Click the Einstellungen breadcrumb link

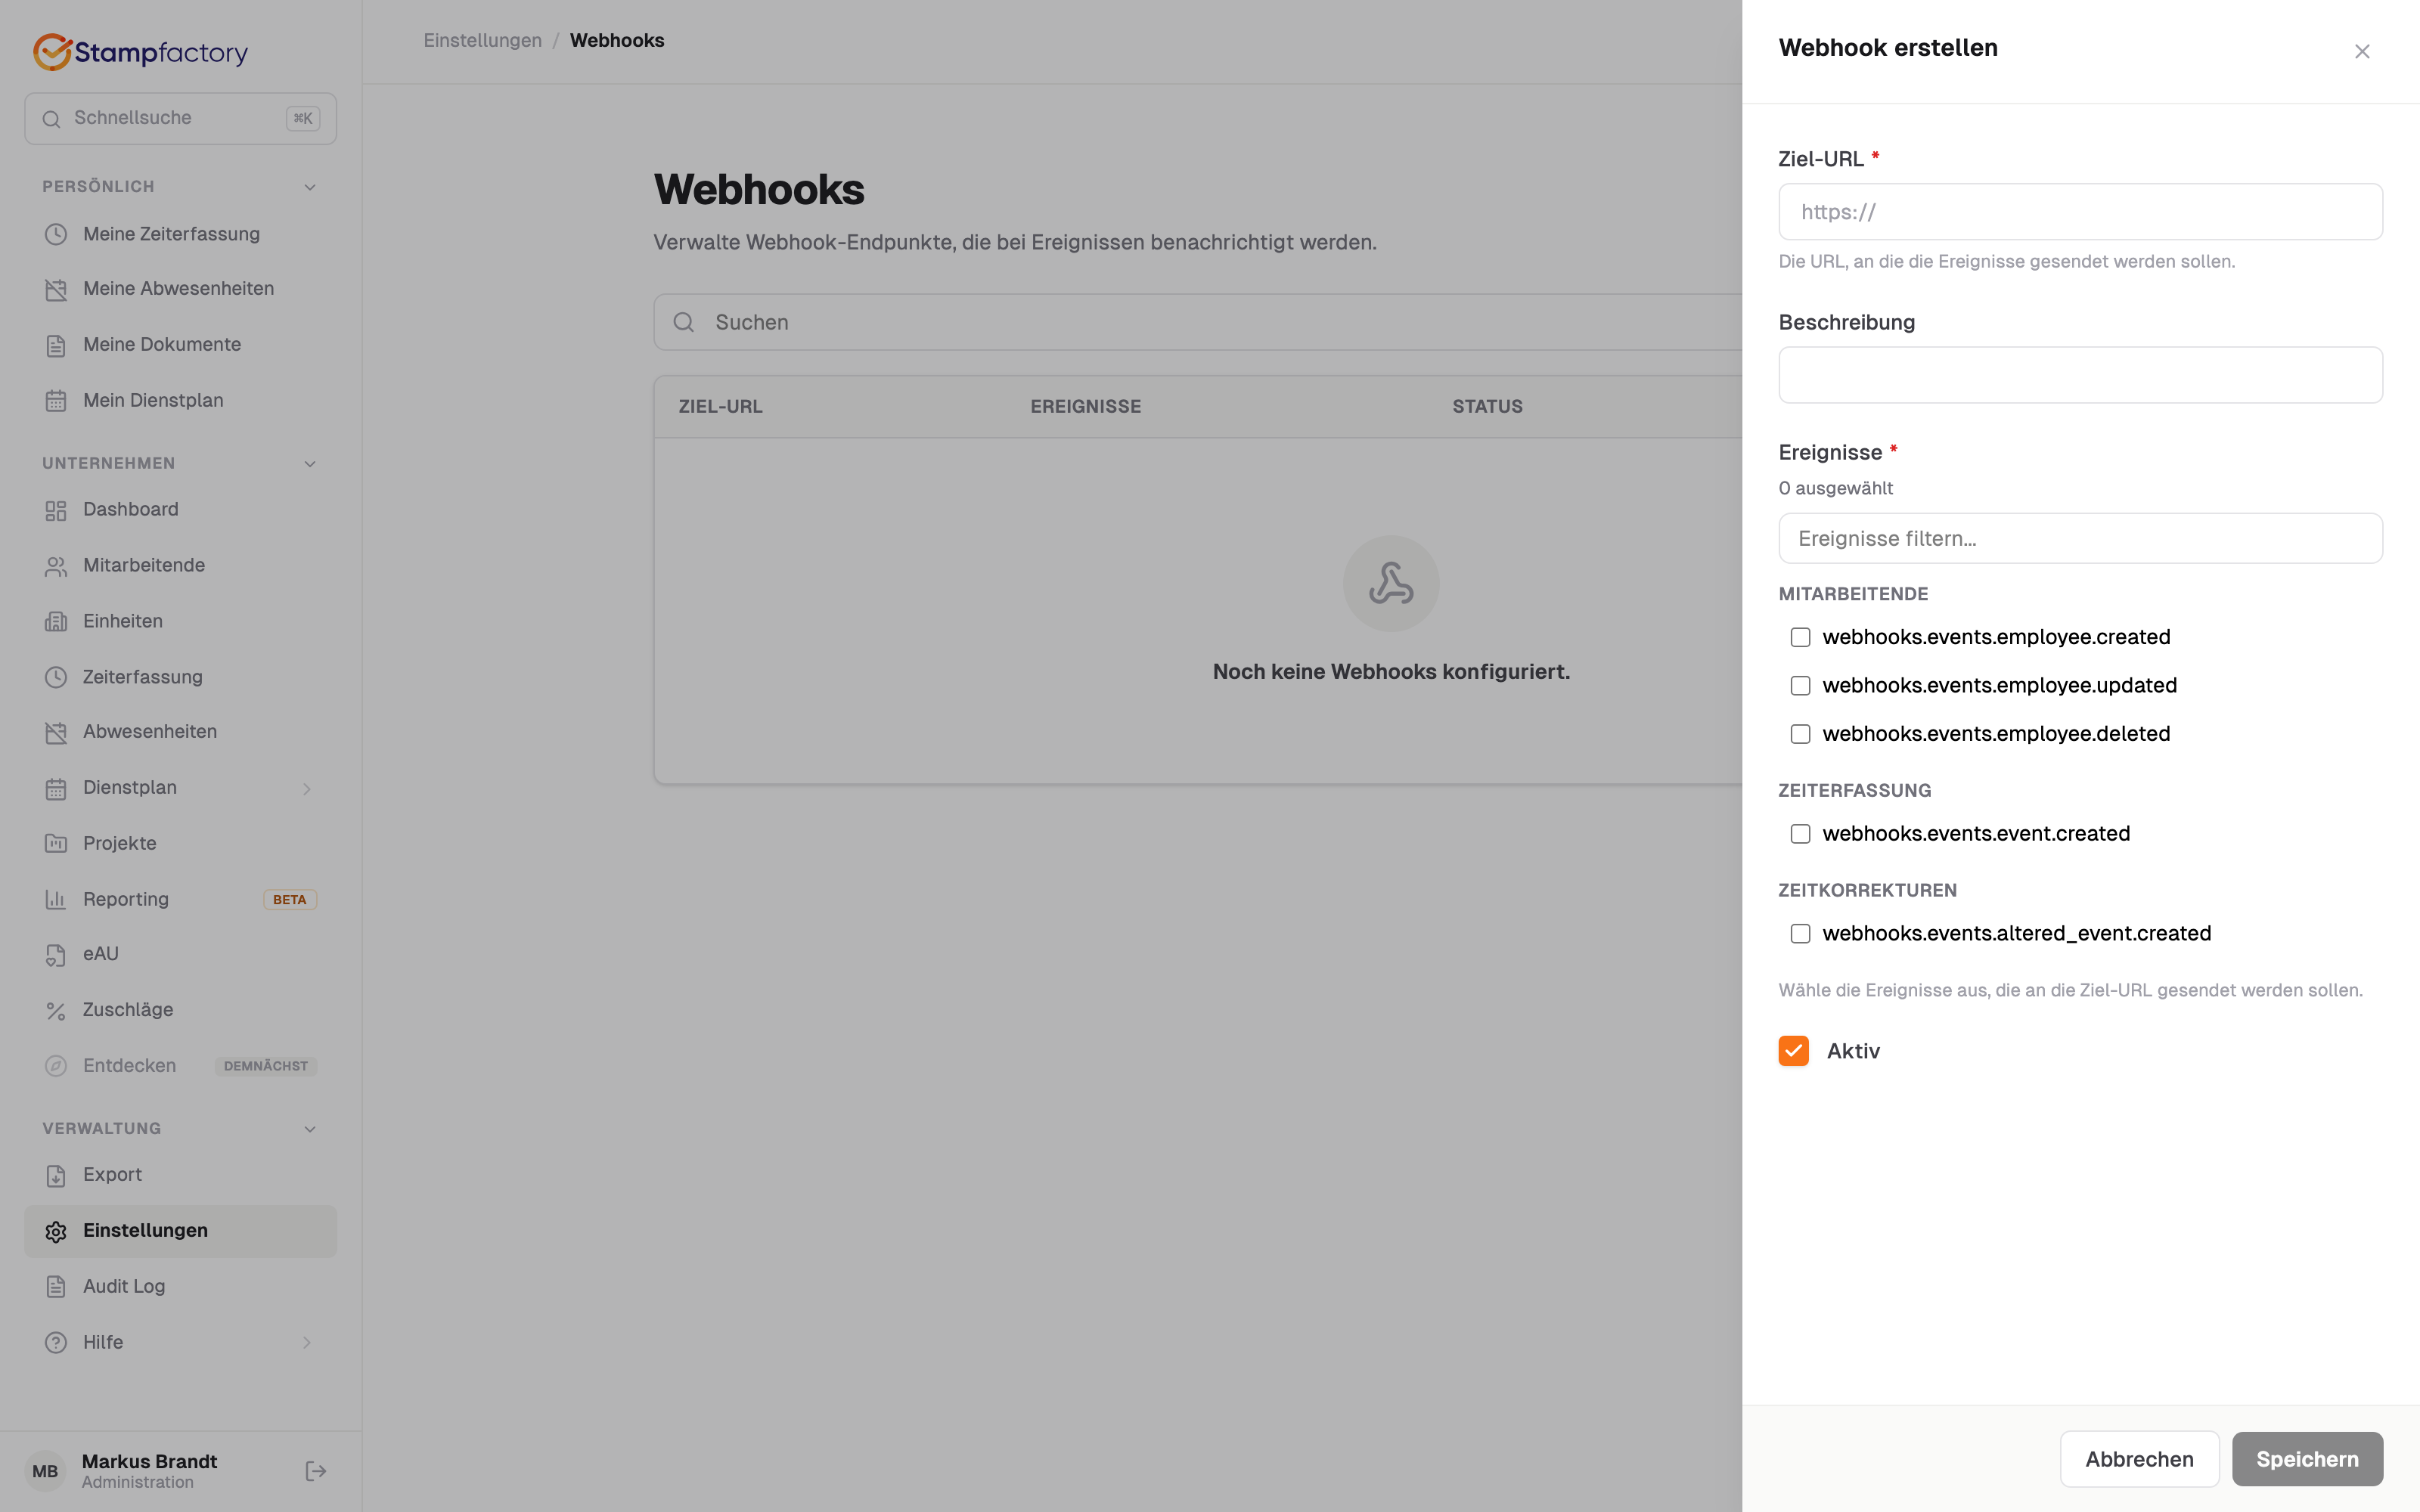(482, 41)
